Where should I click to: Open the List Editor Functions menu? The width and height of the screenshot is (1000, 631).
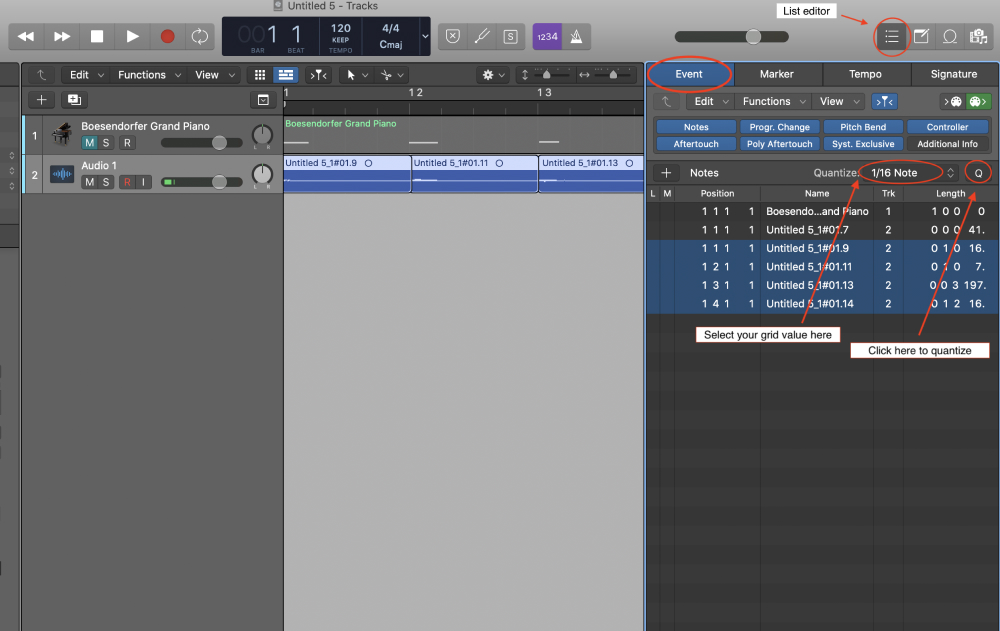pos(774,101)
